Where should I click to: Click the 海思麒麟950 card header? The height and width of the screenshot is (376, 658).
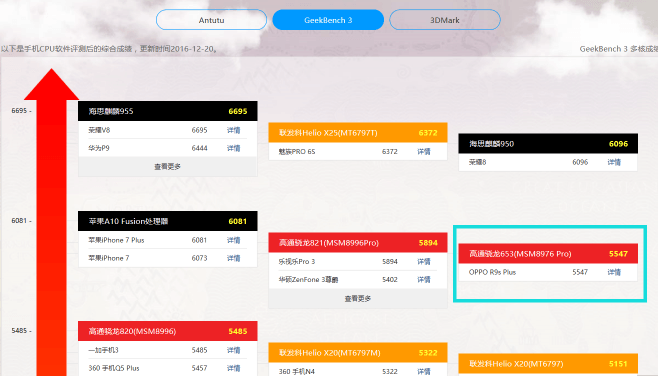tap(548, 144)
